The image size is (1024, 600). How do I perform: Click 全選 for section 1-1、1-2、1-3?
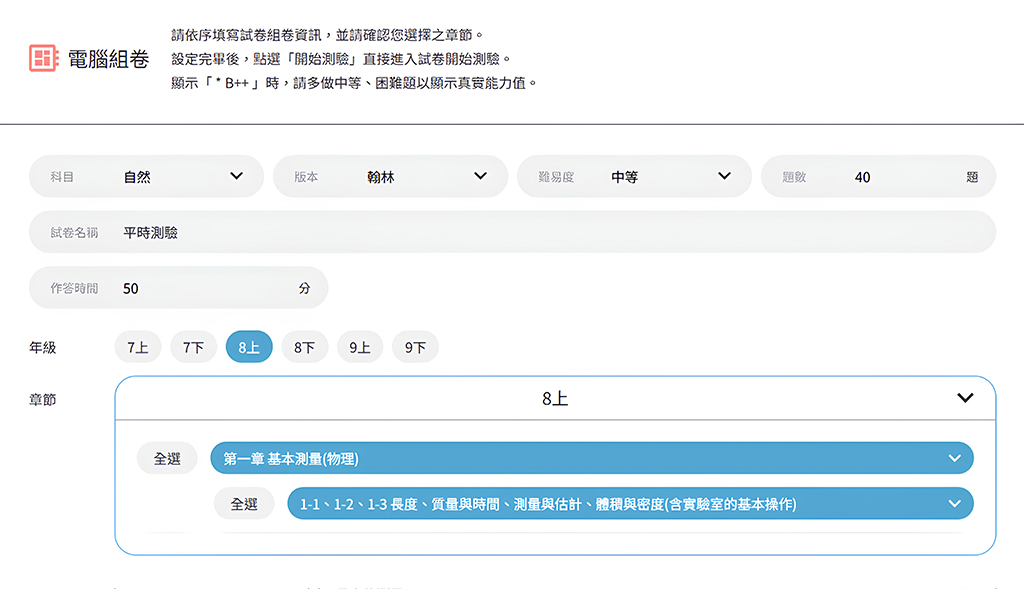coord(244,504)
